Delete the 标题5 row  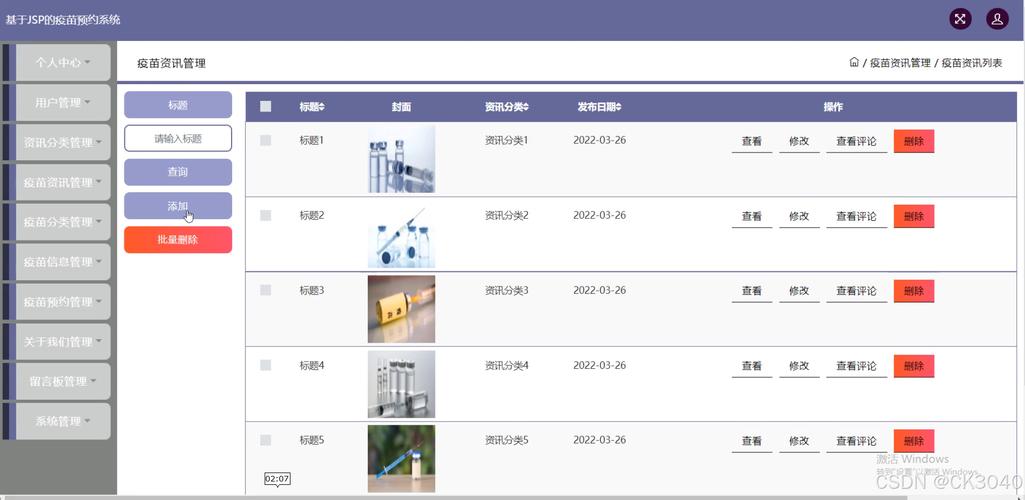click(914, 441)
